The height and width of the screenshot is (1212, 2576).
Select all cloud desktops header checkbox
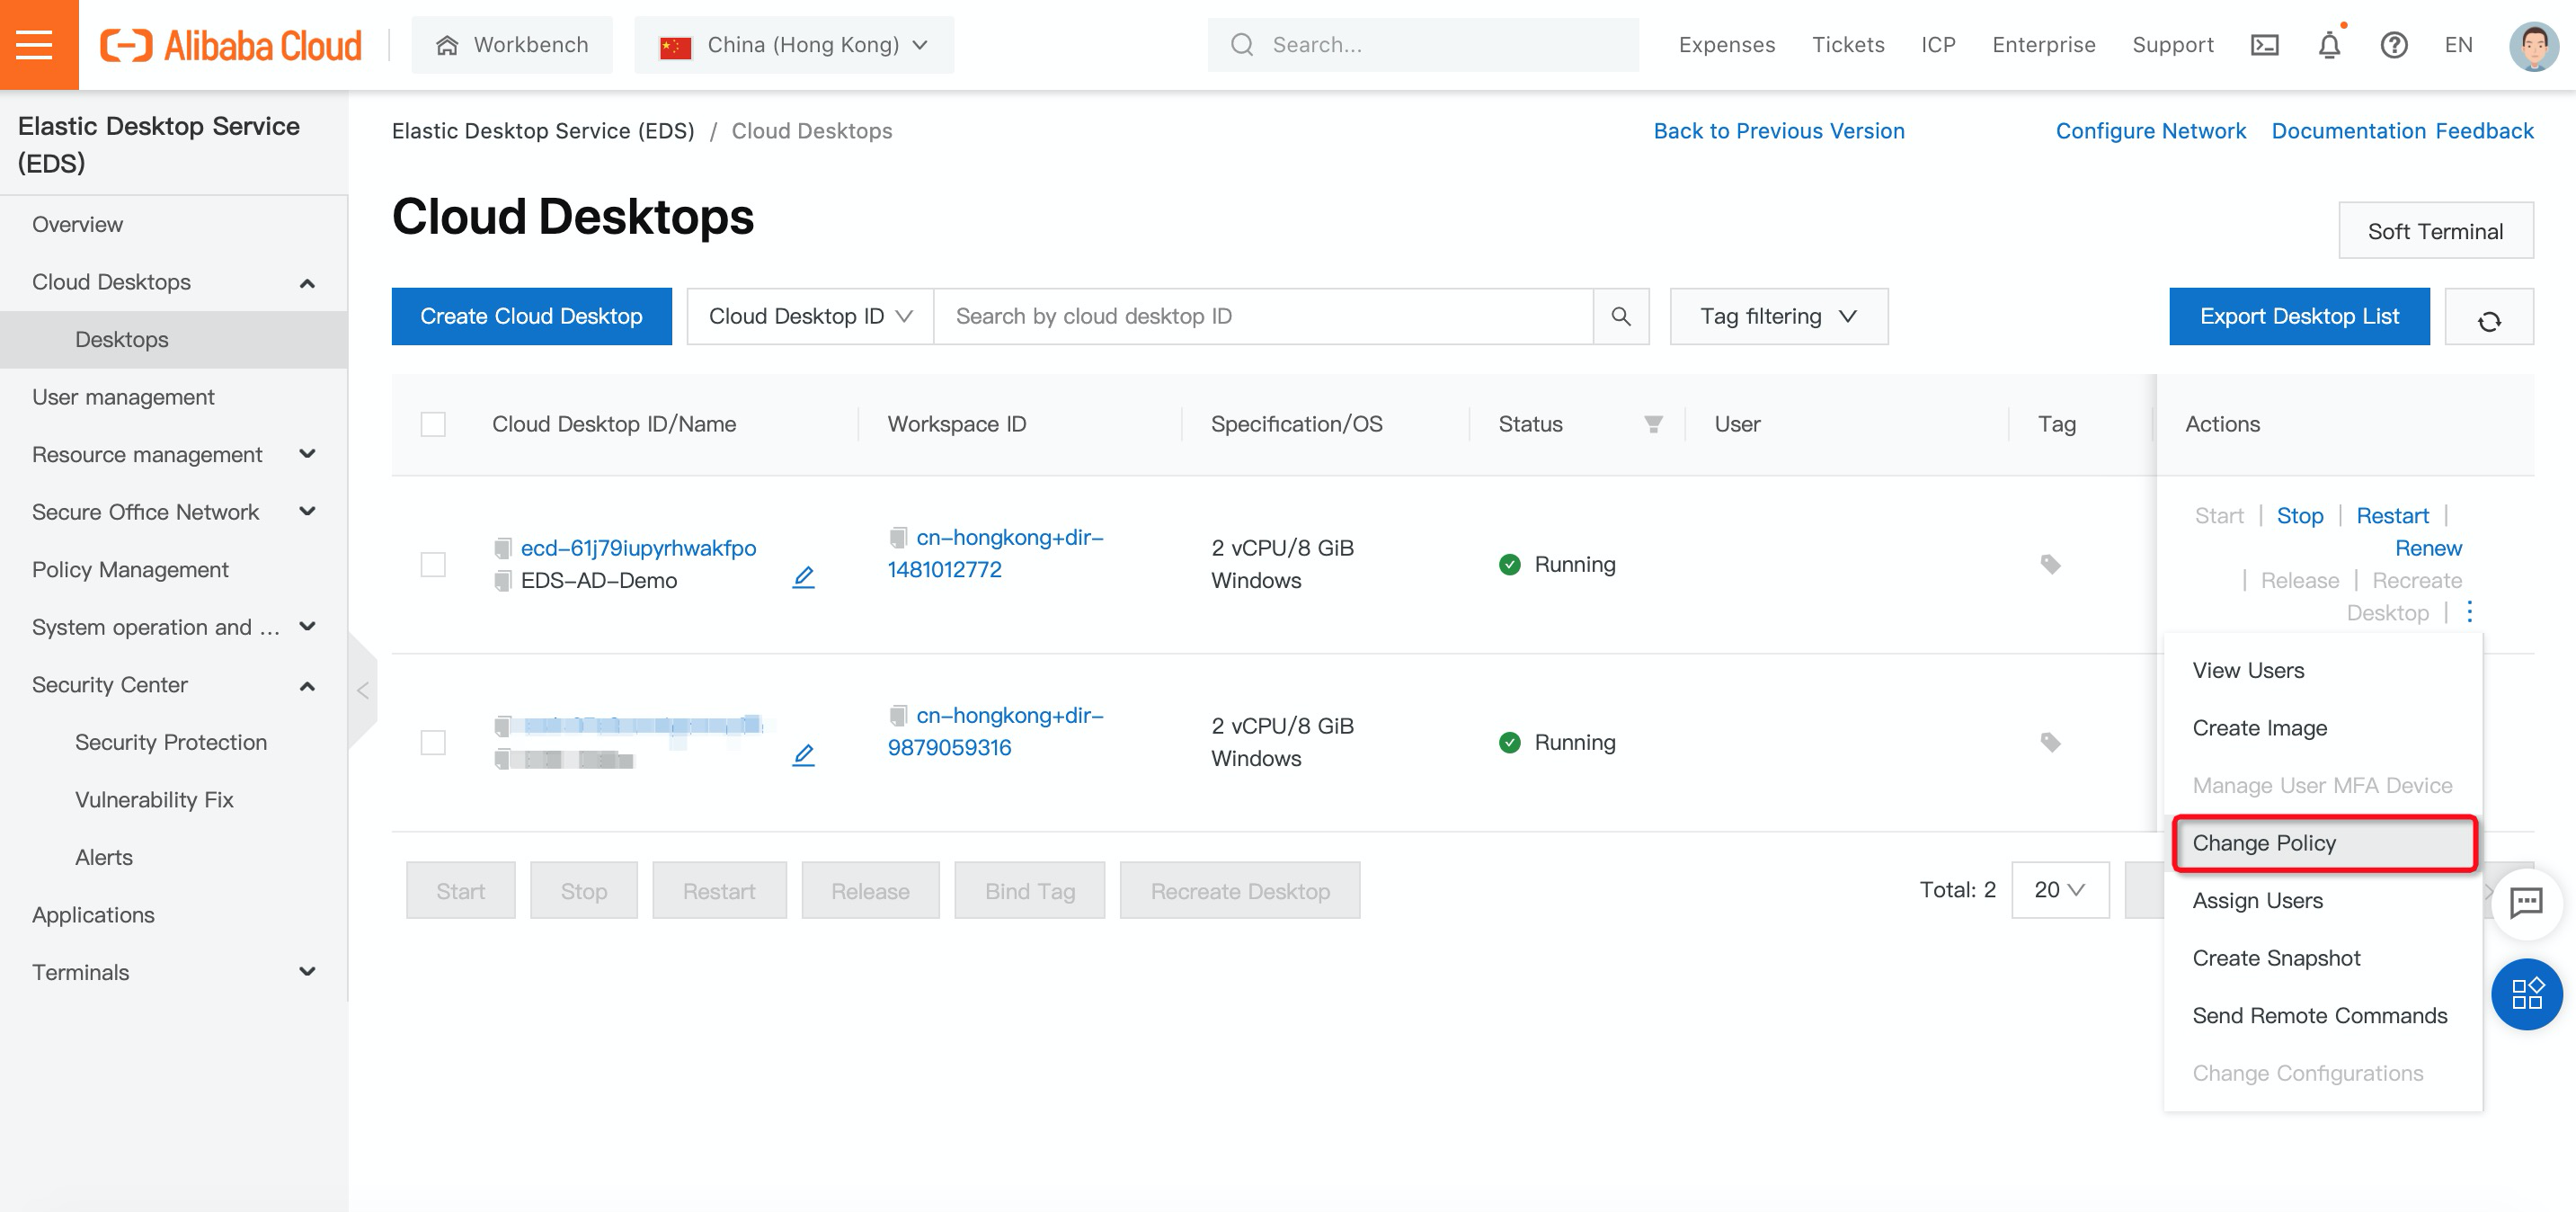[433, 424]
